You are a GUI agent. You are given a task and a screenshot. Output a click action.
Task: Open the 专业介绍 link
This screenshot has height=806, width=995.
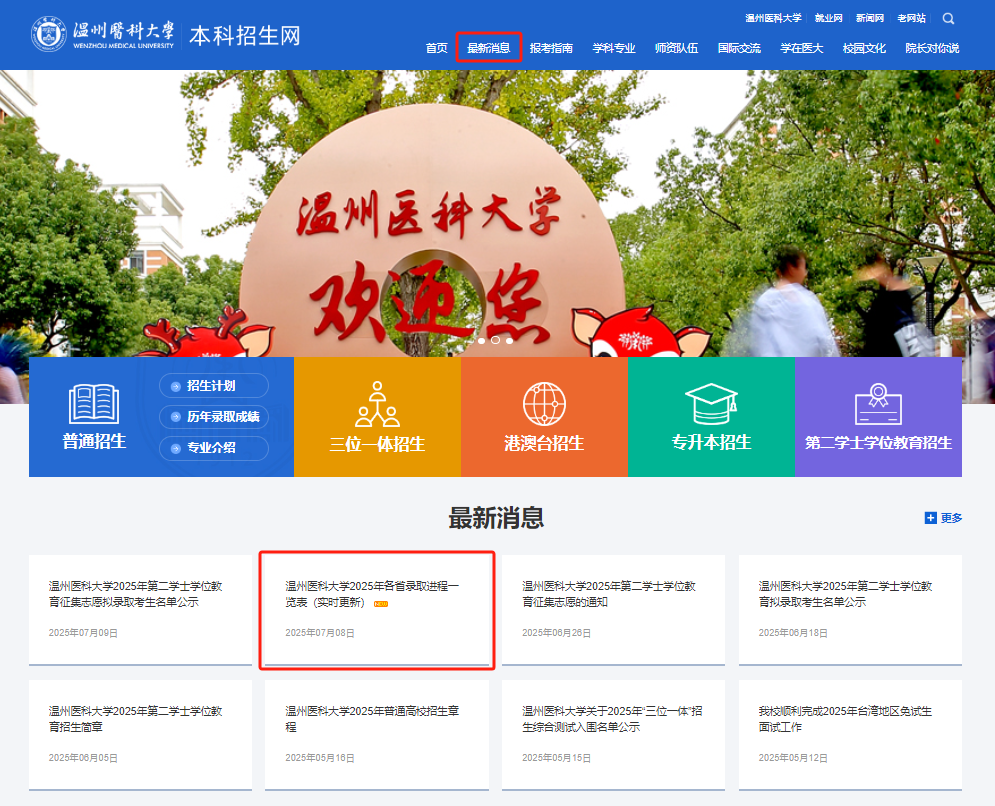pyautogui.click(x=213, y=450)
